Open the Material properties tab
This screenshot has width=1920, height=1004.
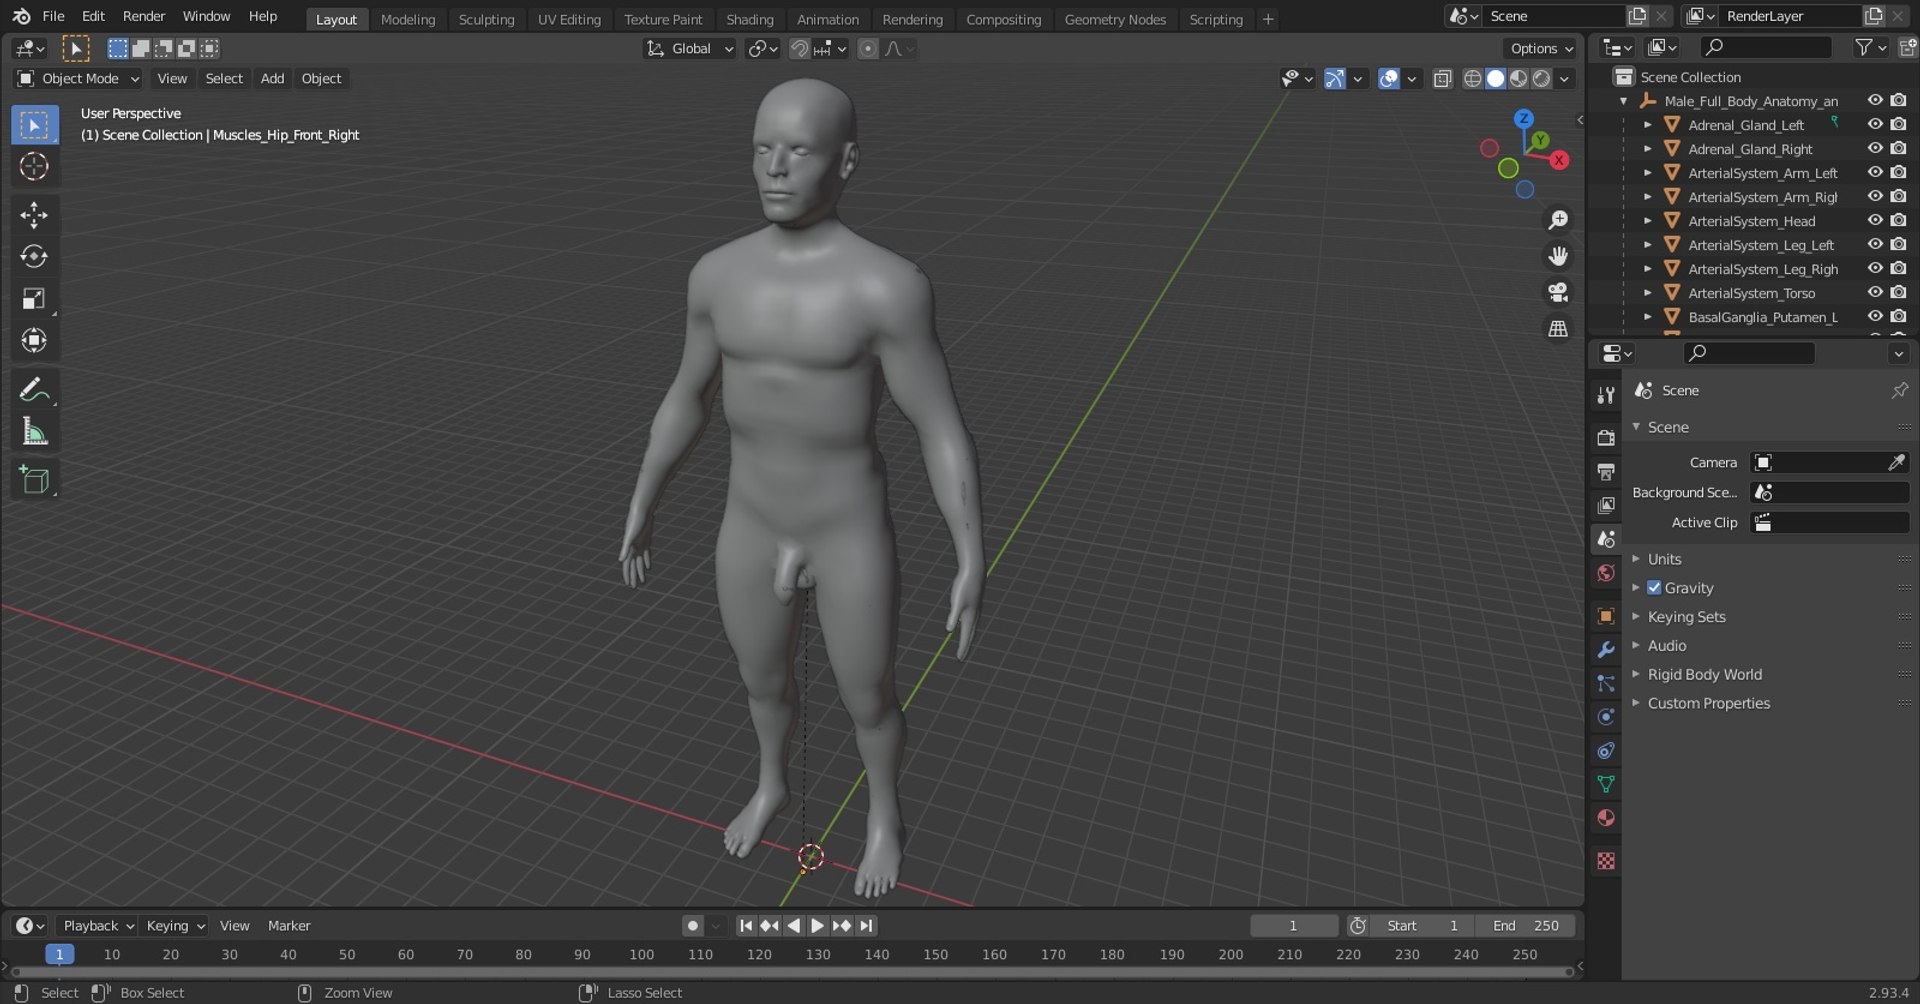click(x=1606, y=818)
